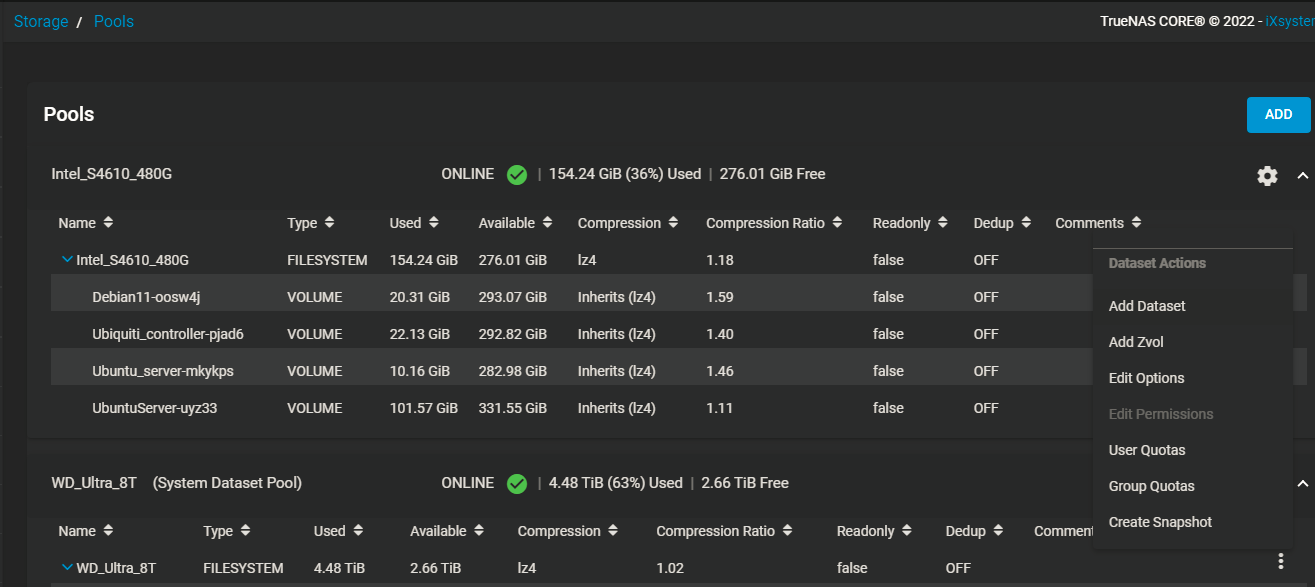This screenshot has height=587, width=1315.
Task: Click the green ONLINE status icon for Intel_S4610_480G
Action: (x=517, y=175)
